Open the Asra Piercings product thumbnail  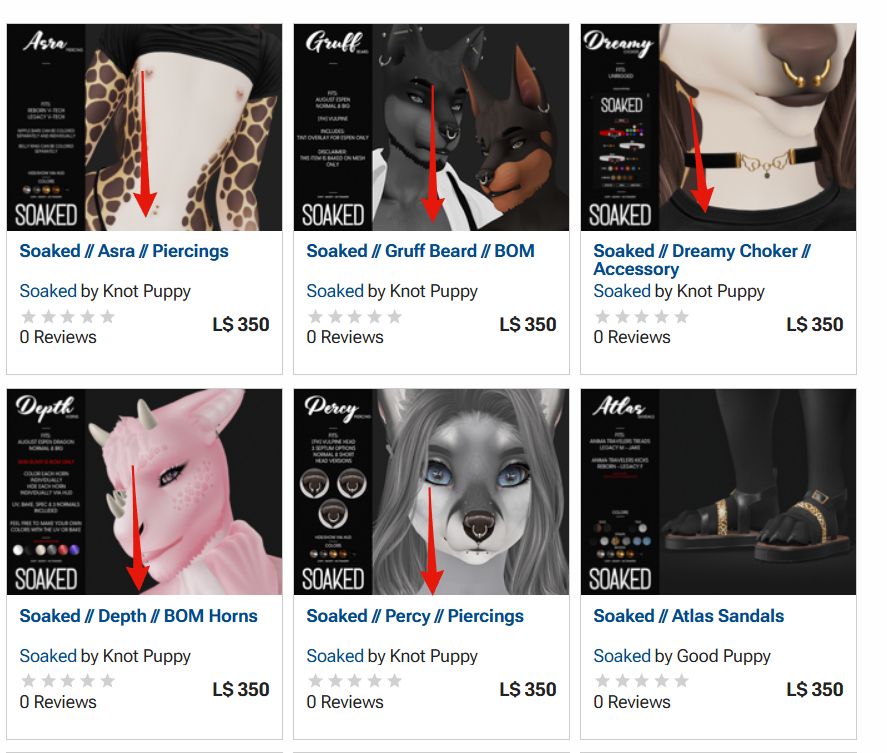[144, 127]
